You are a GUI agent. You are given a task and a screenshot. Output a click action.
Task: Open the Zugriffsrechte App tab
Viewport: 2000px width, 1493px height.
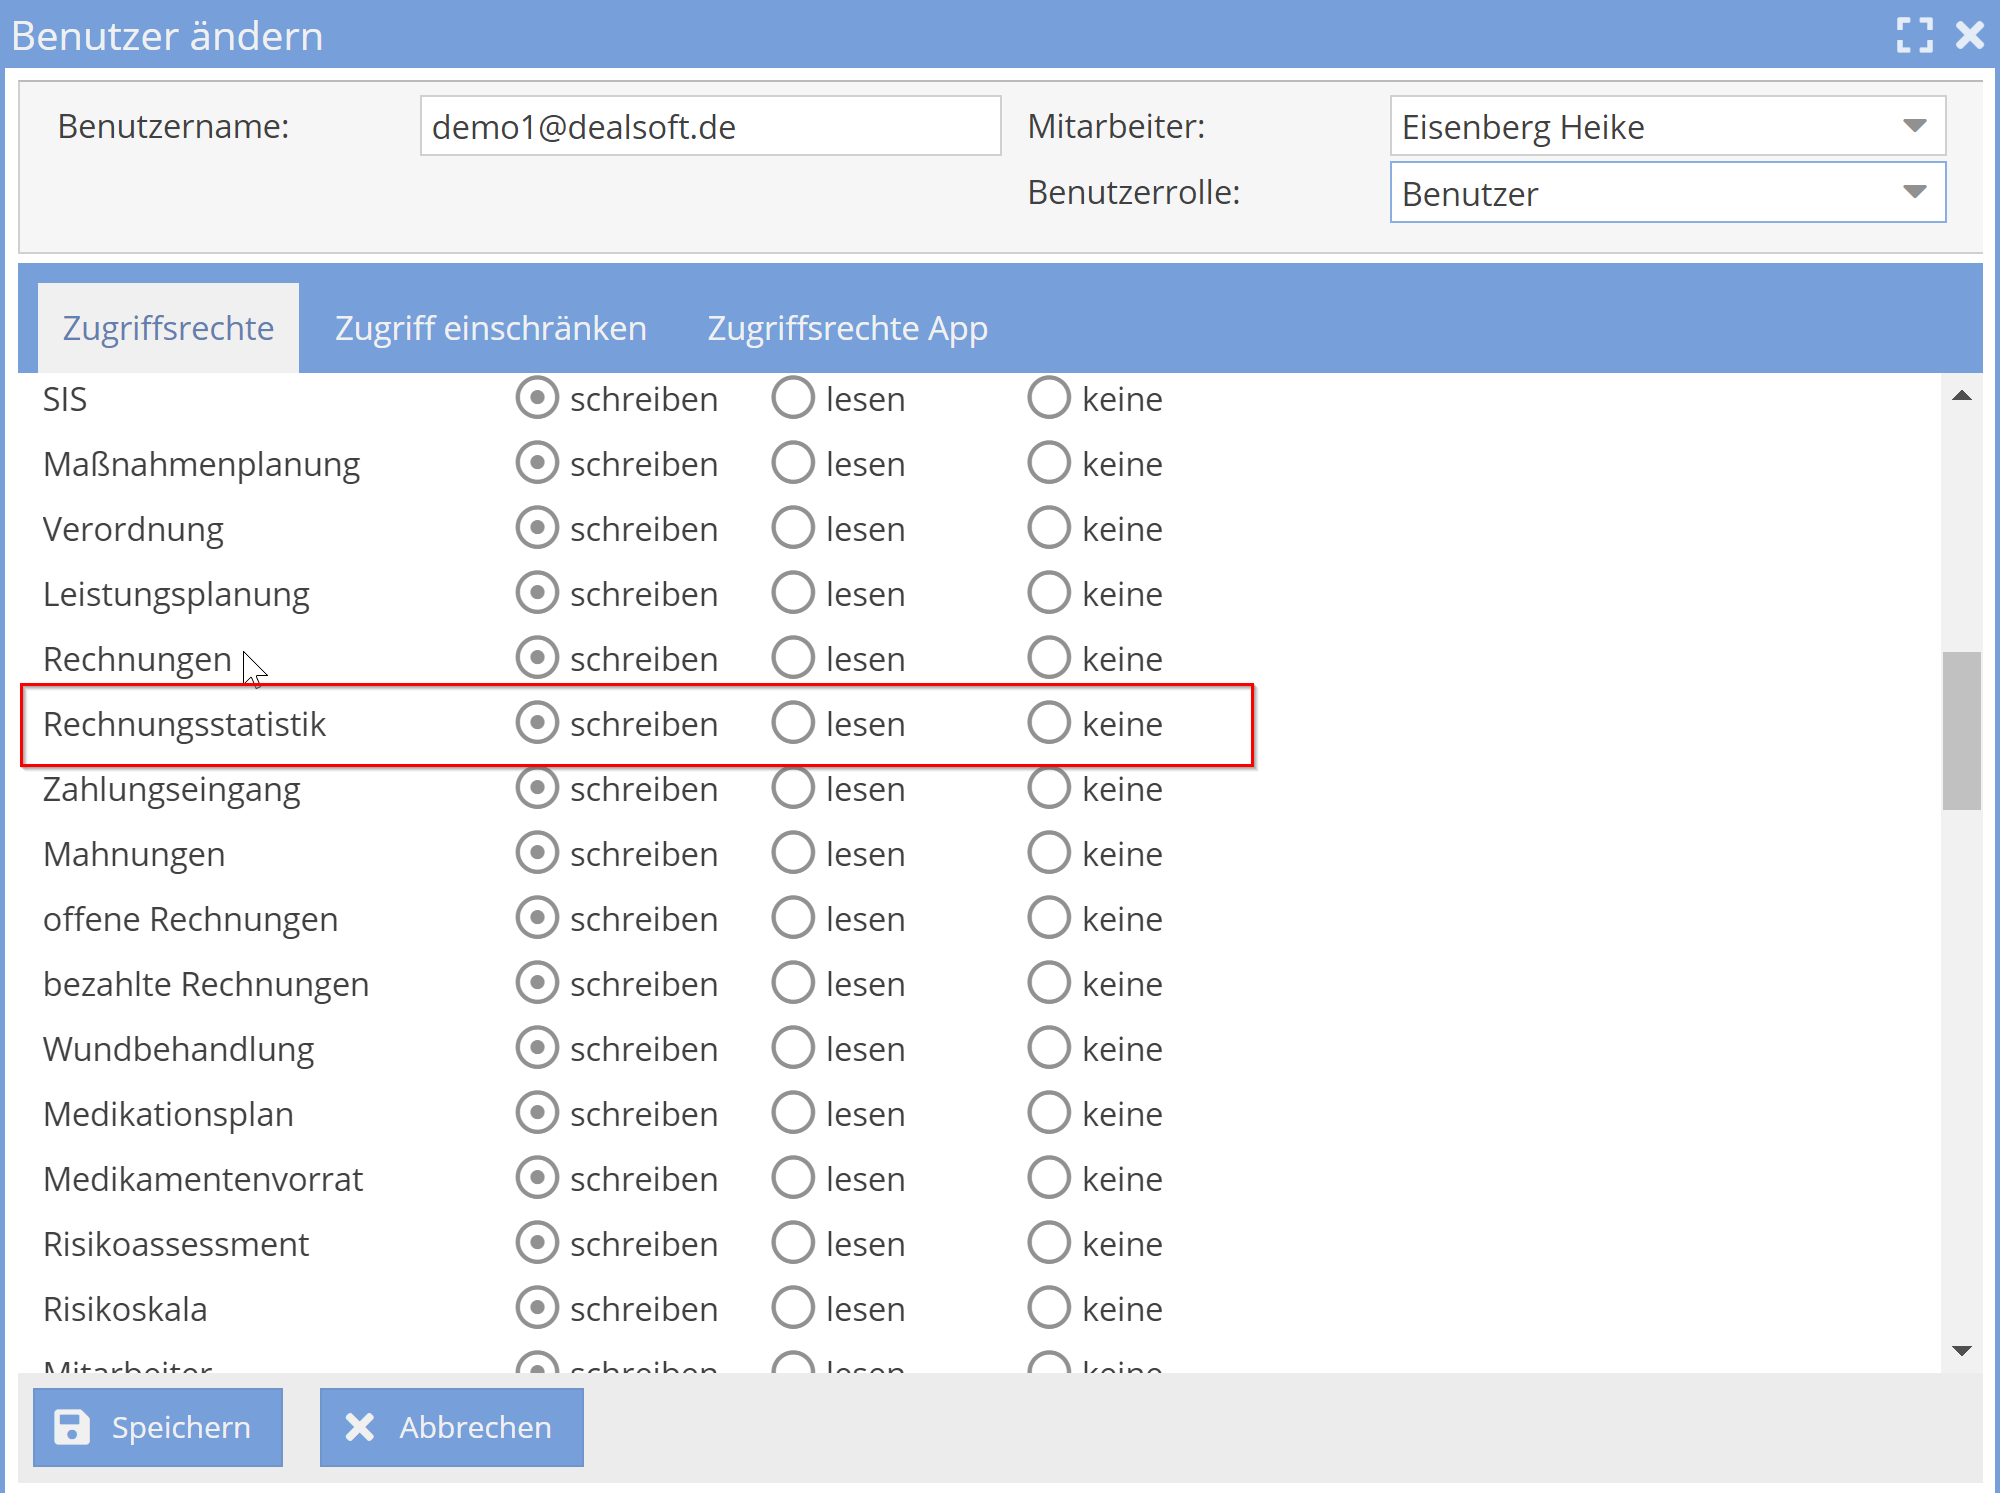coord(847,328)
